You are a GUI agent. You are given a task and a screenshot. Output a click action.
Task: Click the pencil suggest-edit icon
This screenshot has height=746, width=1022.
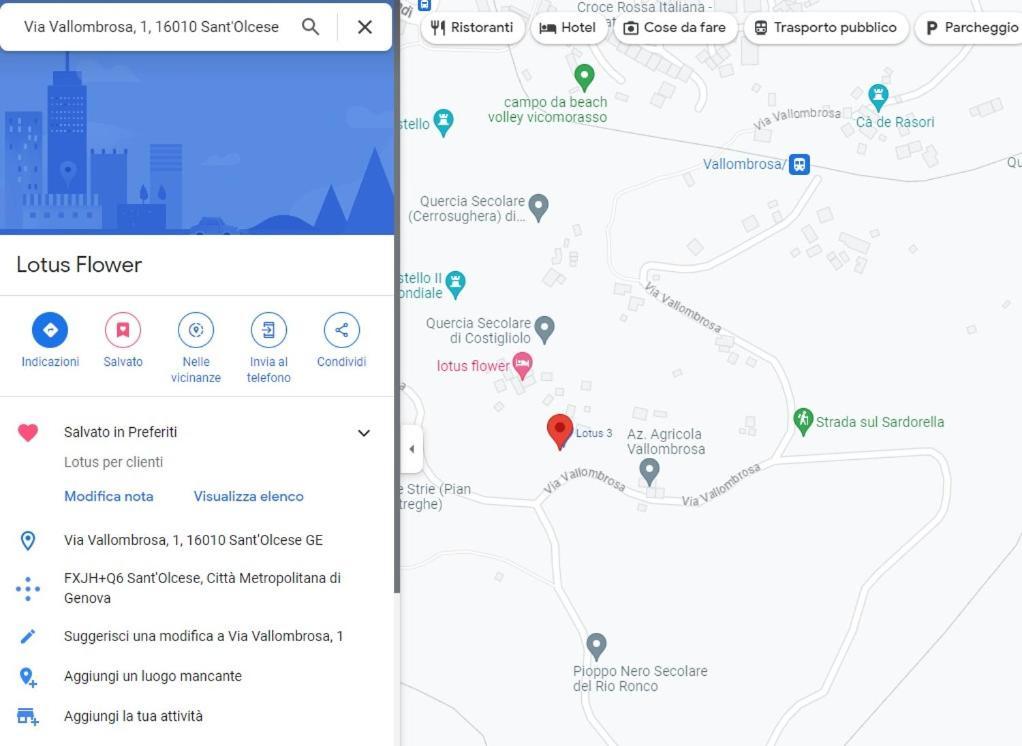pyautogui.click(x=27, y=636)
